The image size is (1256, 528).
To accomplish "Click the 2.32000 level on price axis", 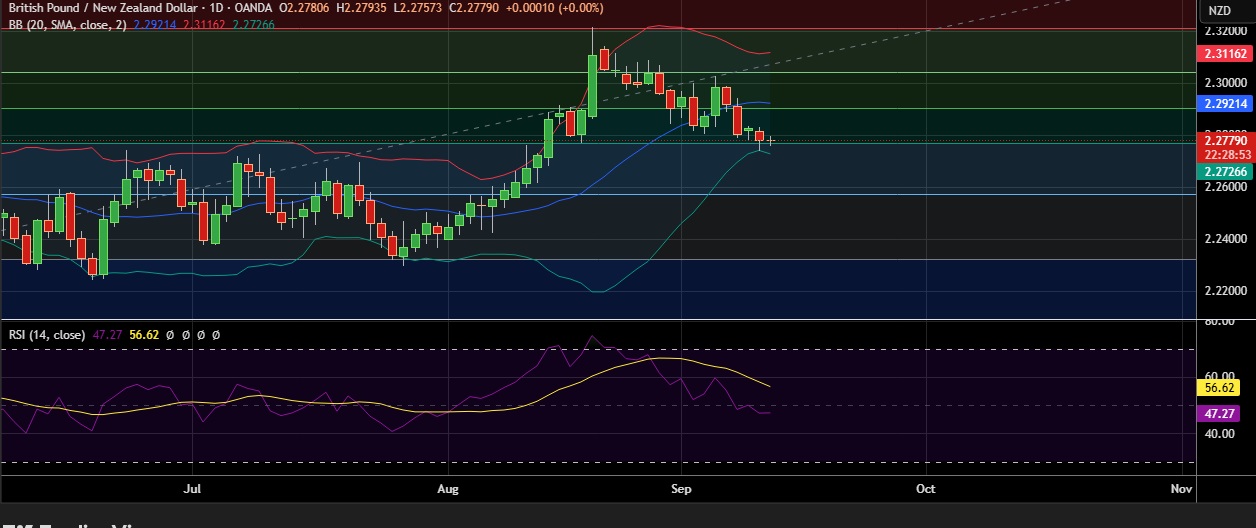I will click(1225, 31).
